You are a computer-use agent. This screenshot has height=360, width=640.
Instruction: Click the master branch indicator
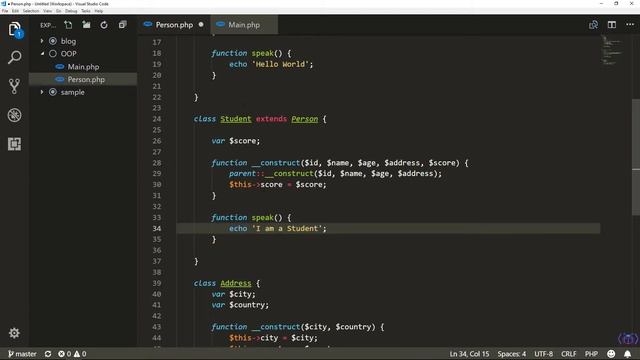coord(22,354)
